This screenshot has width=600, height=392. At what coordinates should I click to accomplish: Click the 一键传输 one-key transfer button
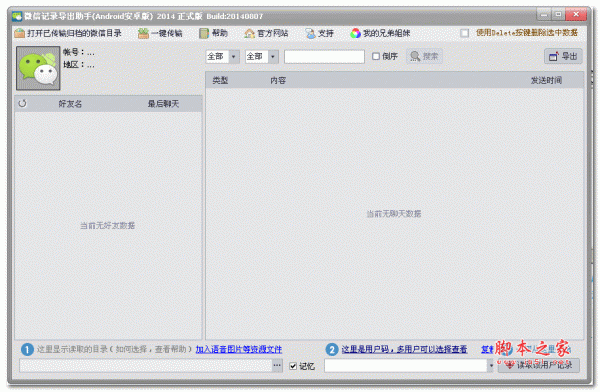pyautogui.click(x=160, y=33)
